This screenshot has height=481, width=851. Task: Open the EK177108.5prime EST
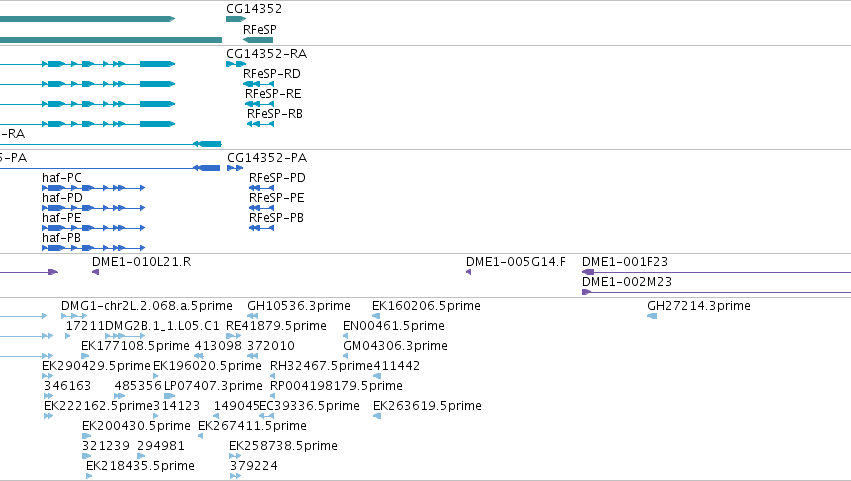[x=85, y=356]
